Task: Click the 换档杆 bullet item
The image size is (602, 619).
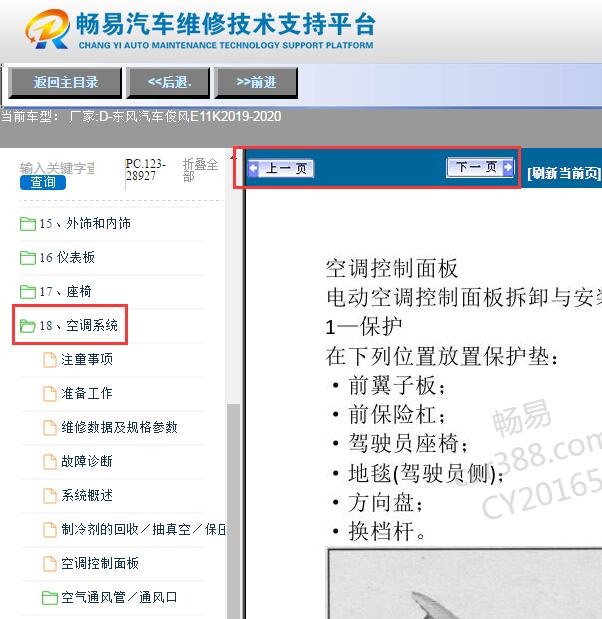Action: (386, 531)
